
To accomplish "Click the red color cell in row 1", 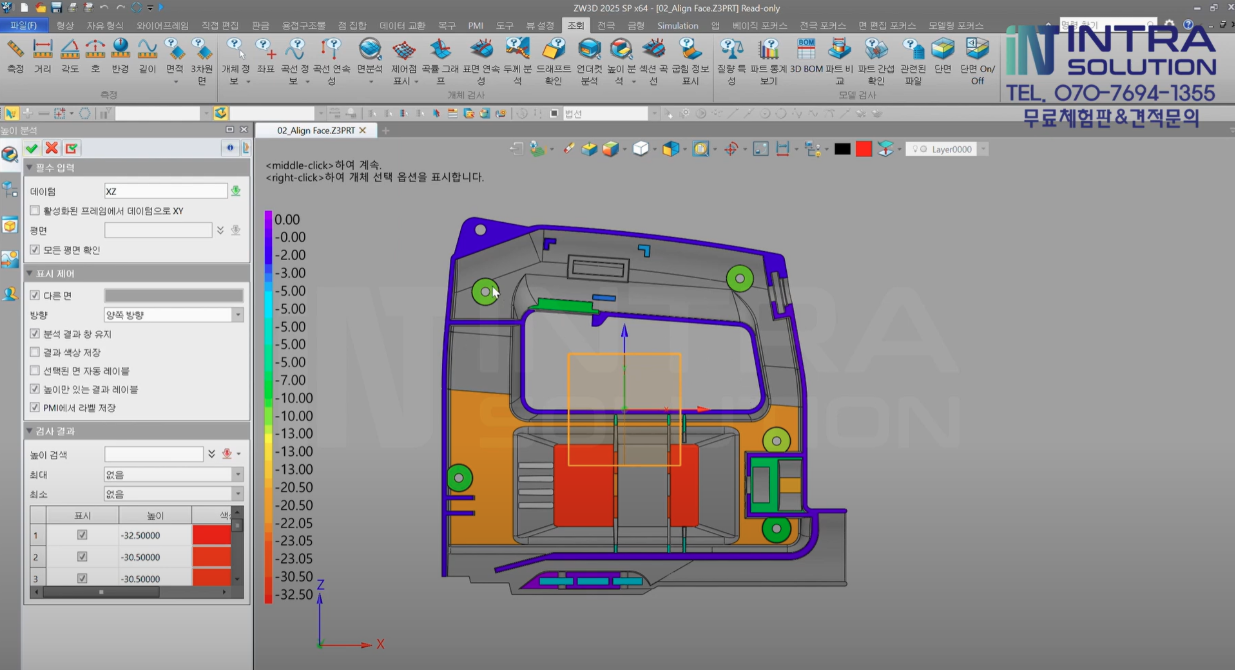I will [212, 535].
